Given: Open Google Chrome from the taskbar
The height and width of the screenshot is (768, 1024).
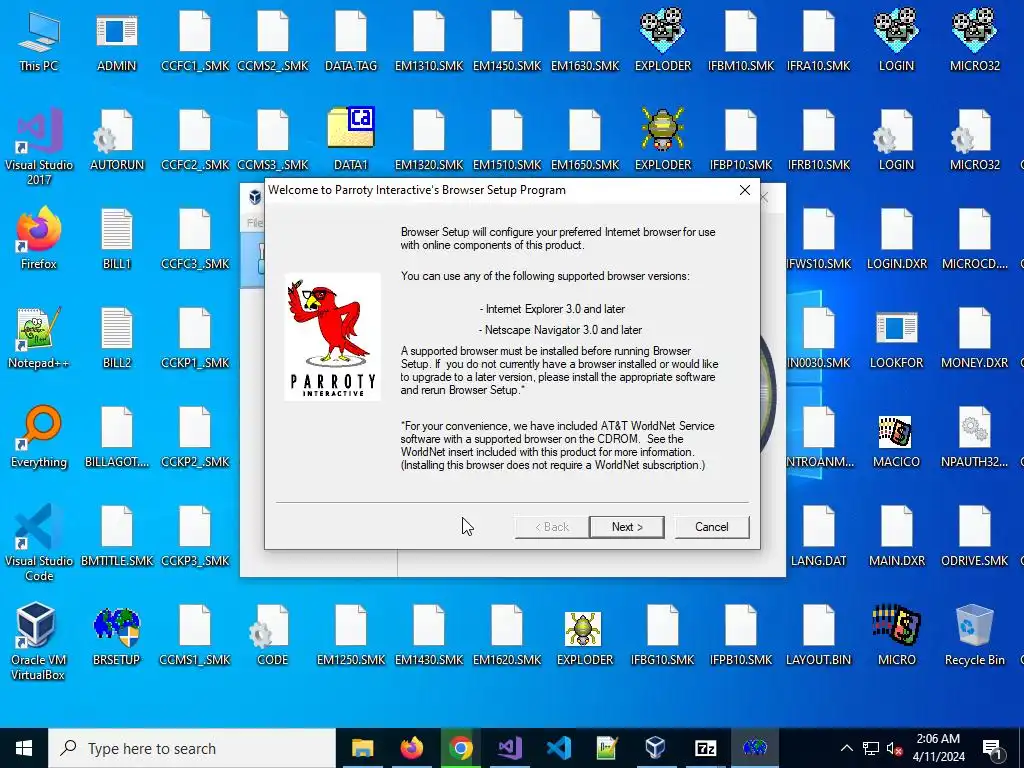Looking at the screenshot, I should 460,748.
